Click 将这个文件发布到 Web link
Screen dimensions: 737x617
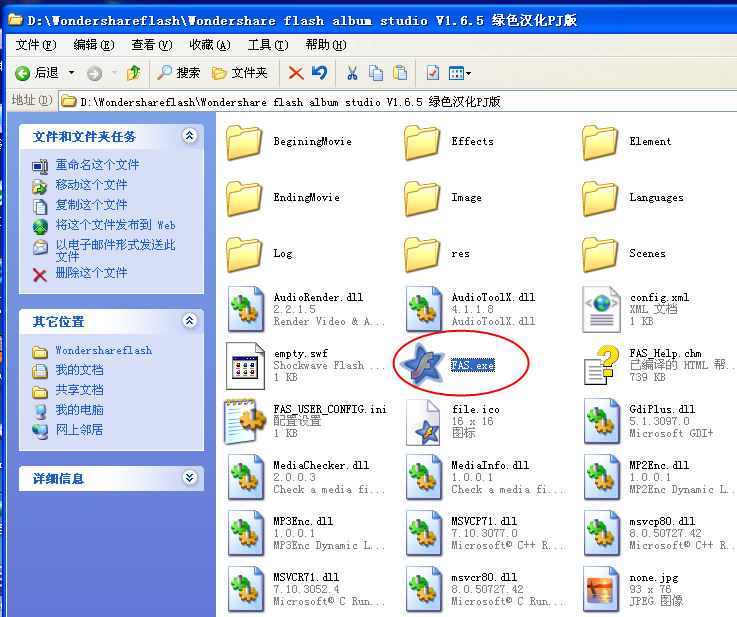coord(115,225)
